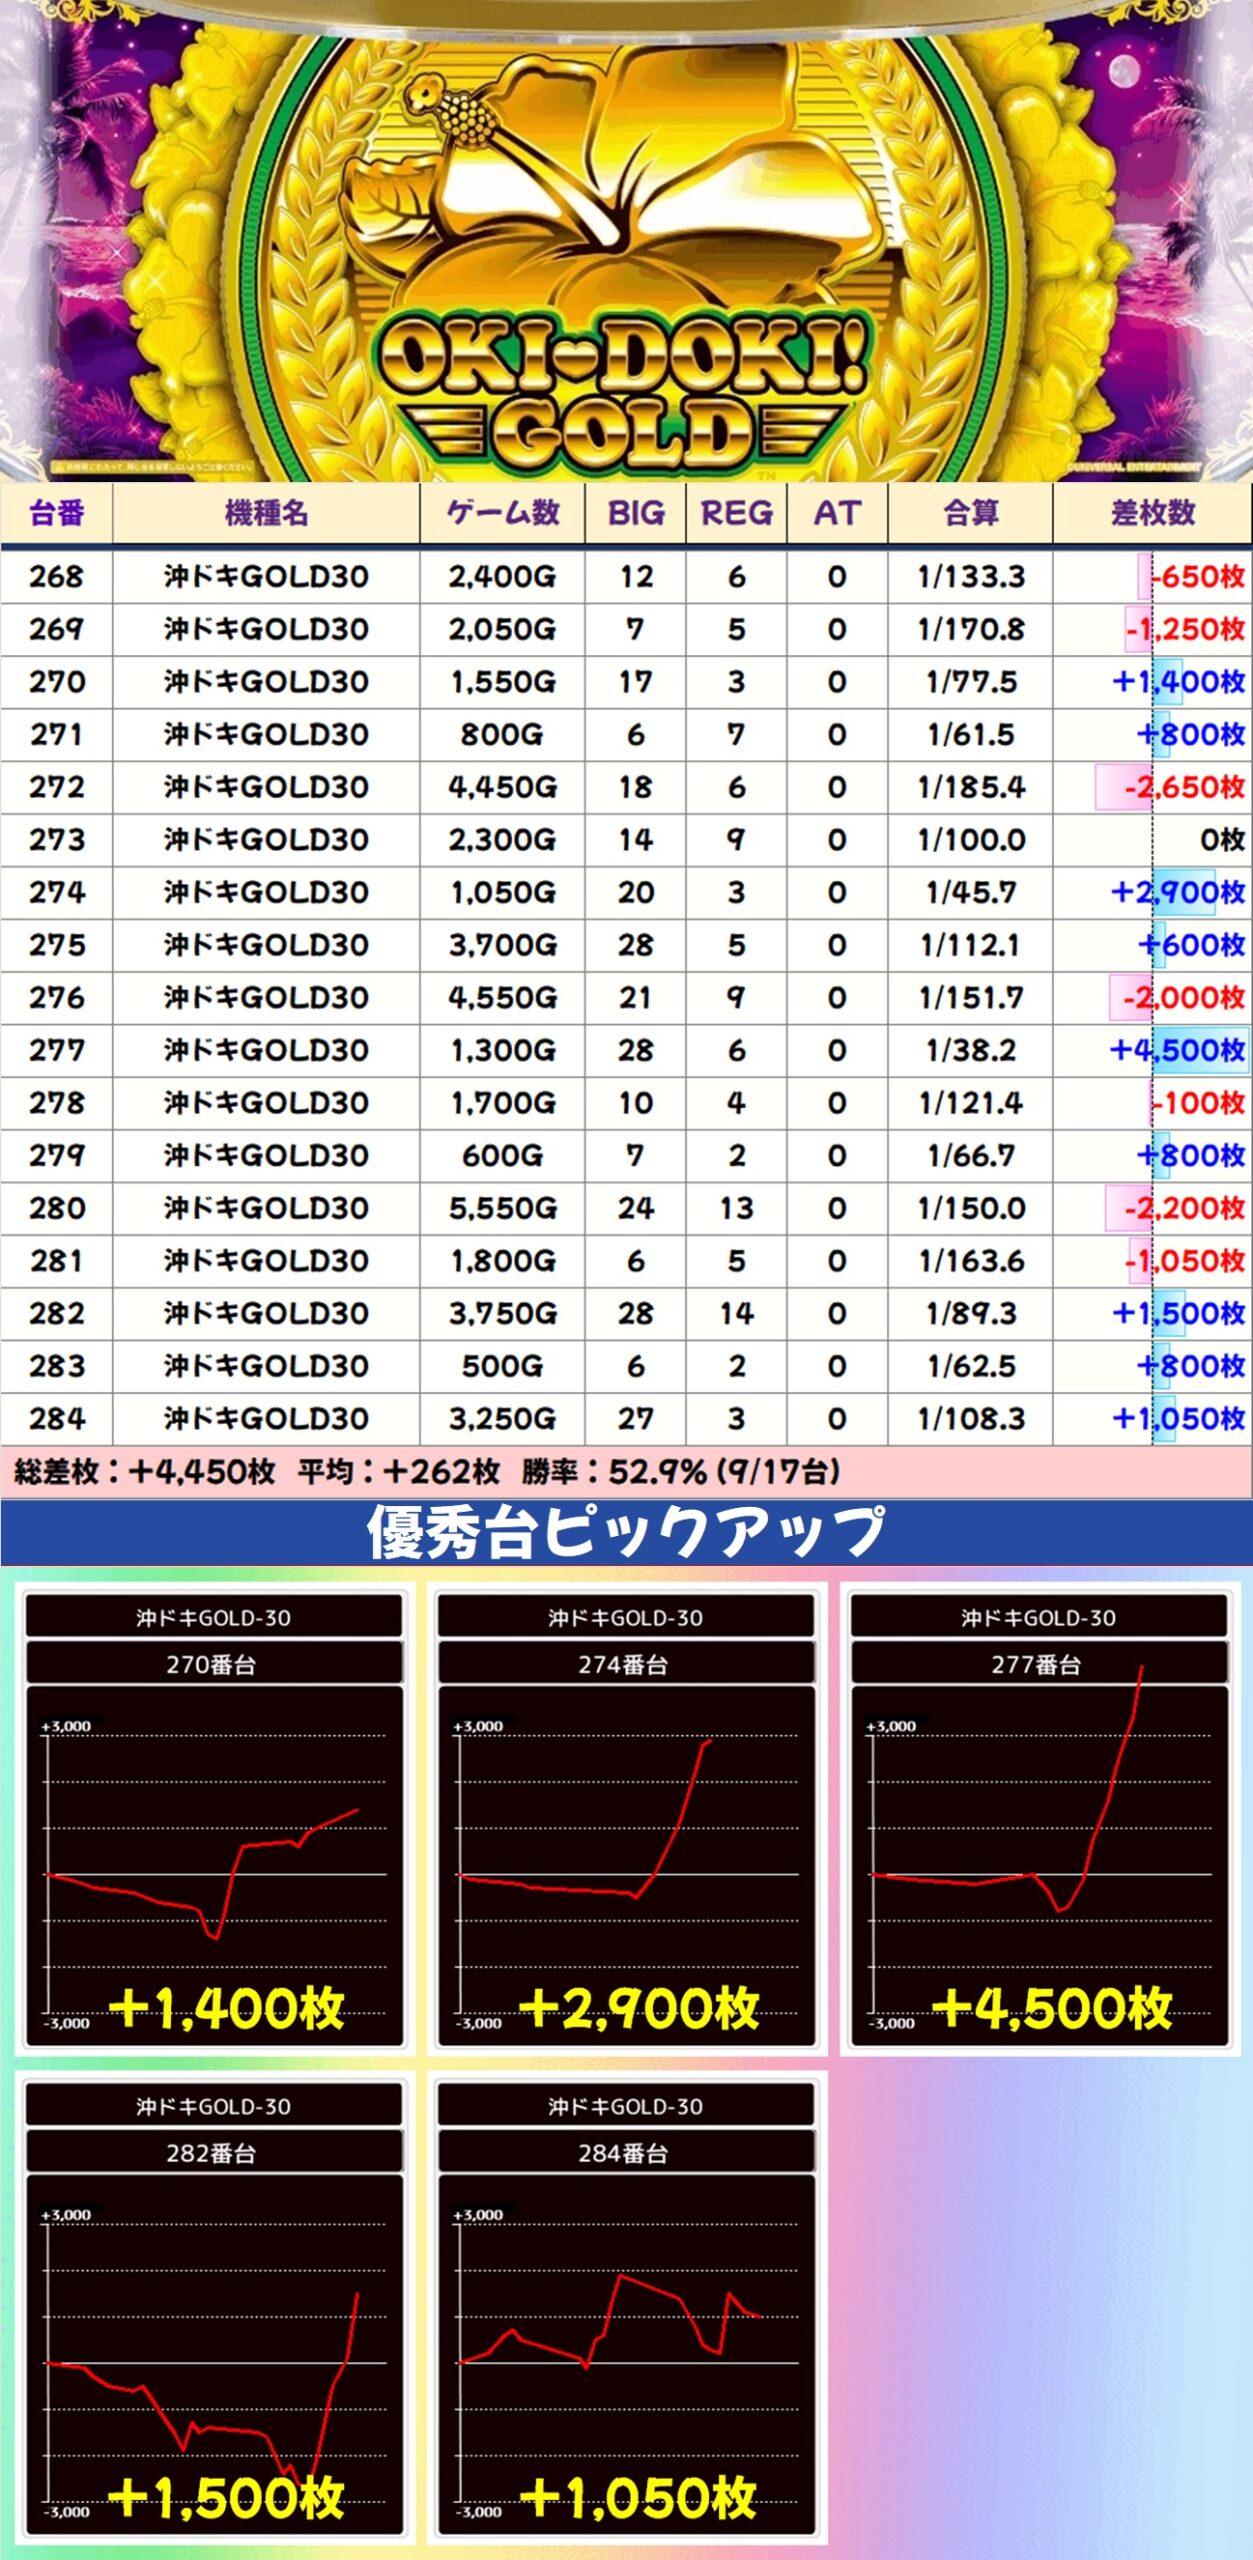
Task: Select the 差枚数 column header
Action: tap(1152, 513)
